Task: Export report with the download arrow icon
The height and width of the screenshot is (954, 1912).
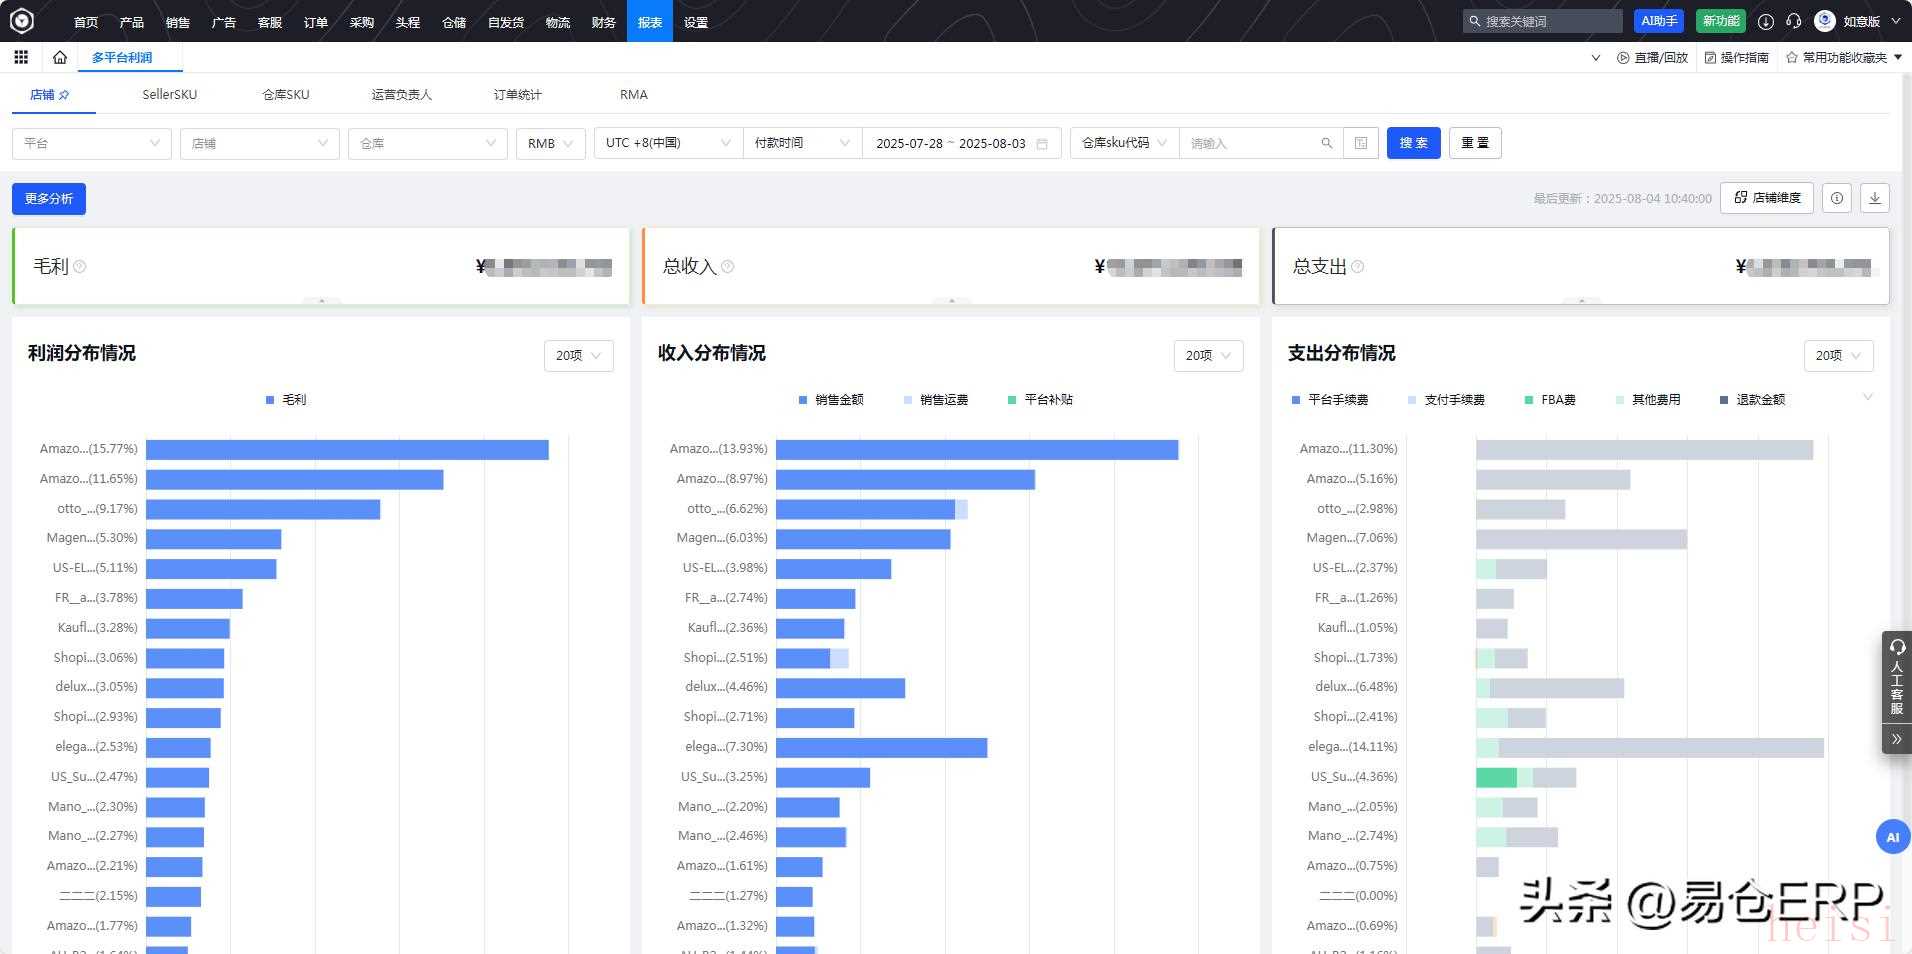Action: coord(1875,198)
